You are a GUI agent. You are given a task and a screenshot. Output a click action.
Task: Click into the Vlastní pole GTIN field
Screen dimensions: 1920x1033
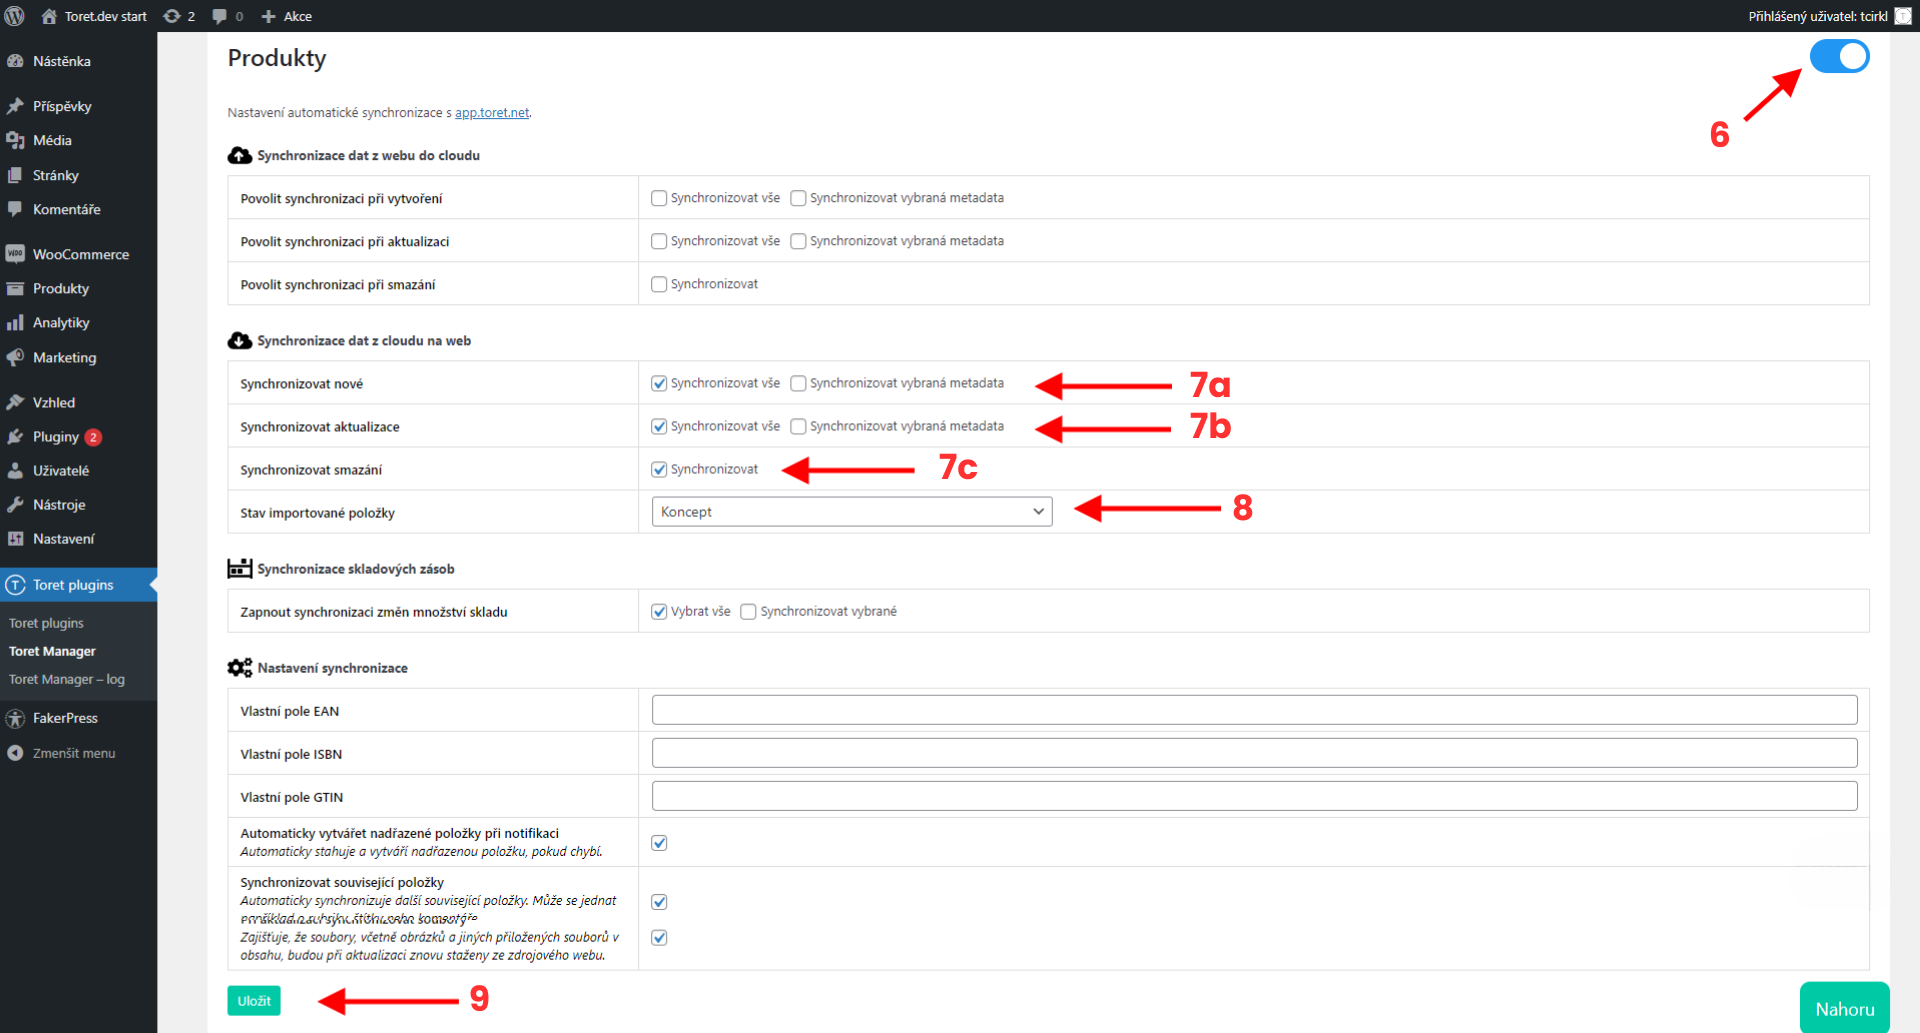[1254, 796]
